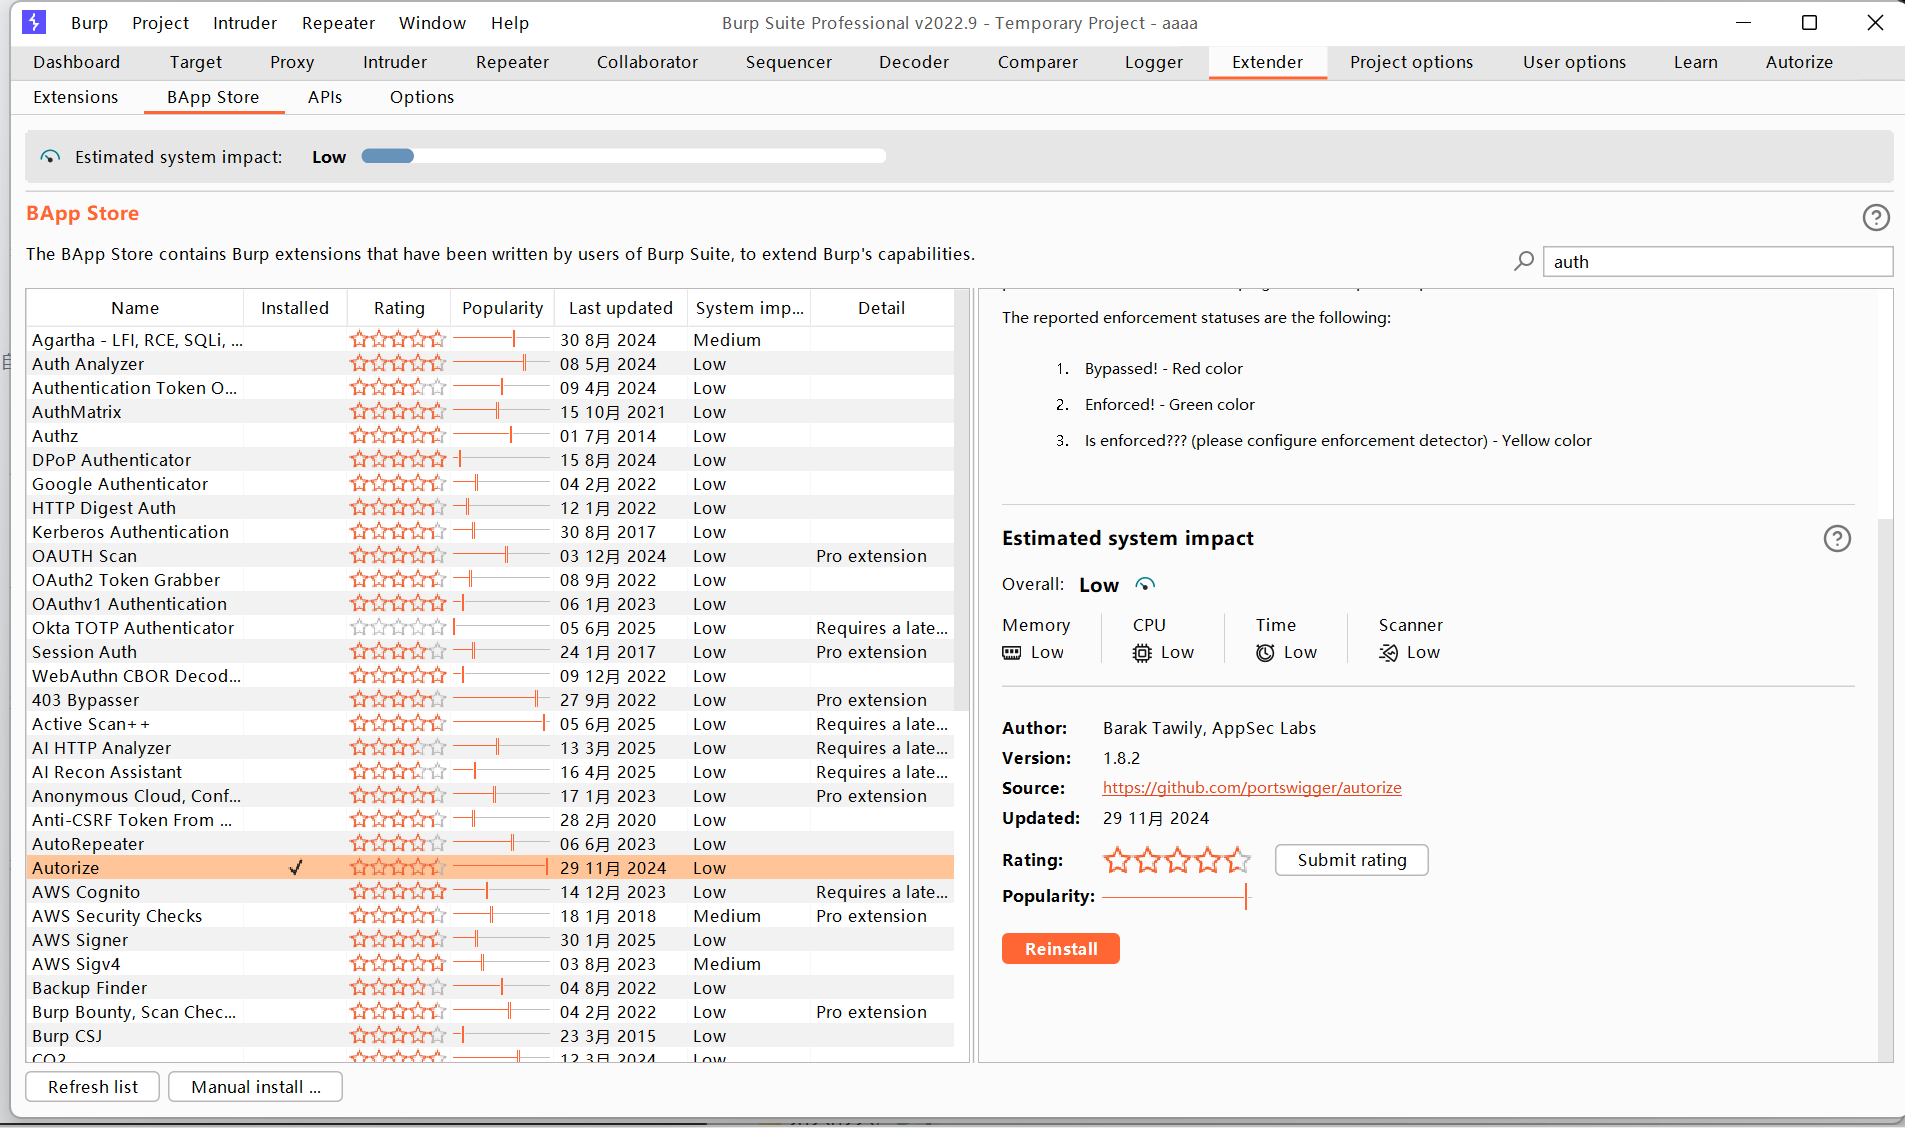Click the Reinstall button
The width and height of the screenshot is (1905, 1128).
(1061, 949)
